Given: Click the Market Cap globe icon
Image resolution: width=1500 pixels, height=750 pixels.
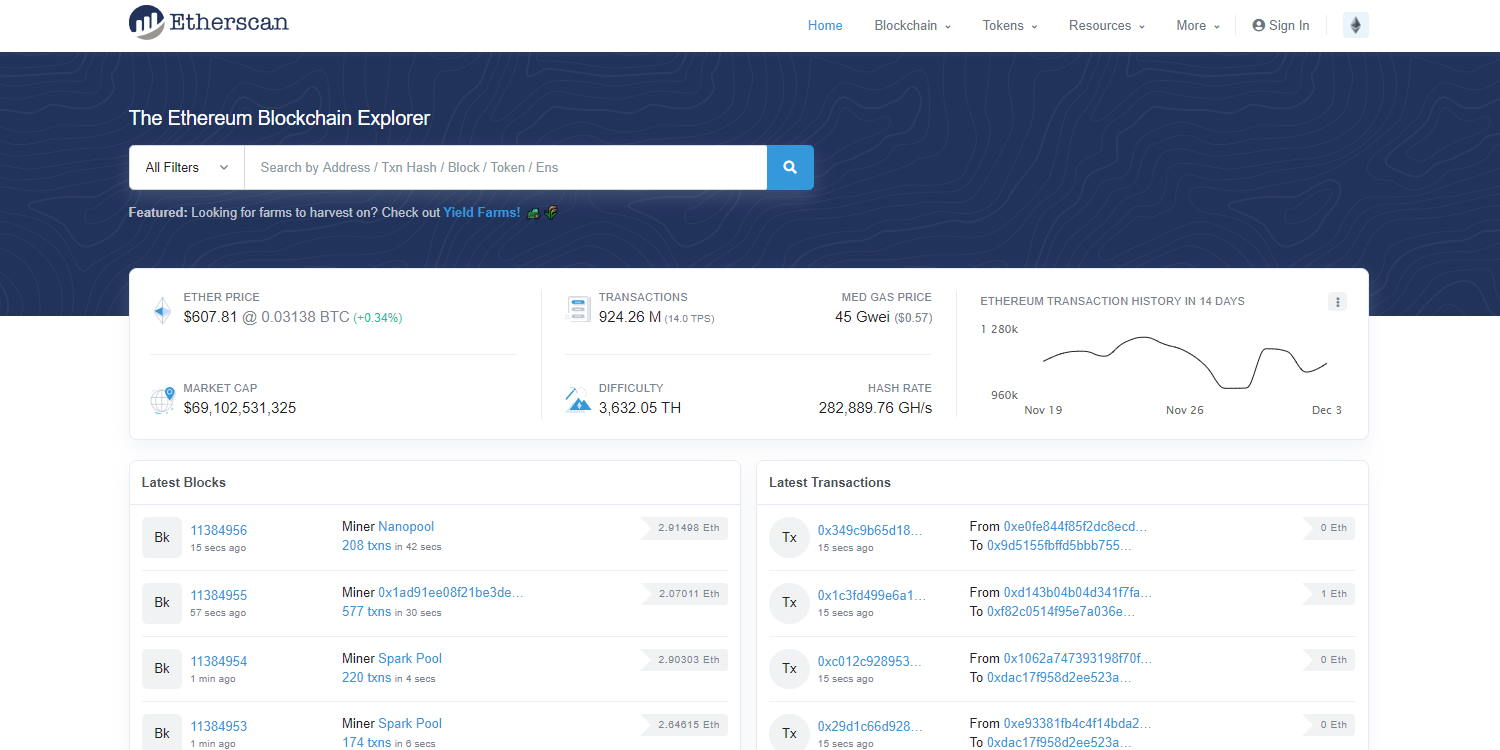Looking at the screenshot, I should tap(162, 401).
